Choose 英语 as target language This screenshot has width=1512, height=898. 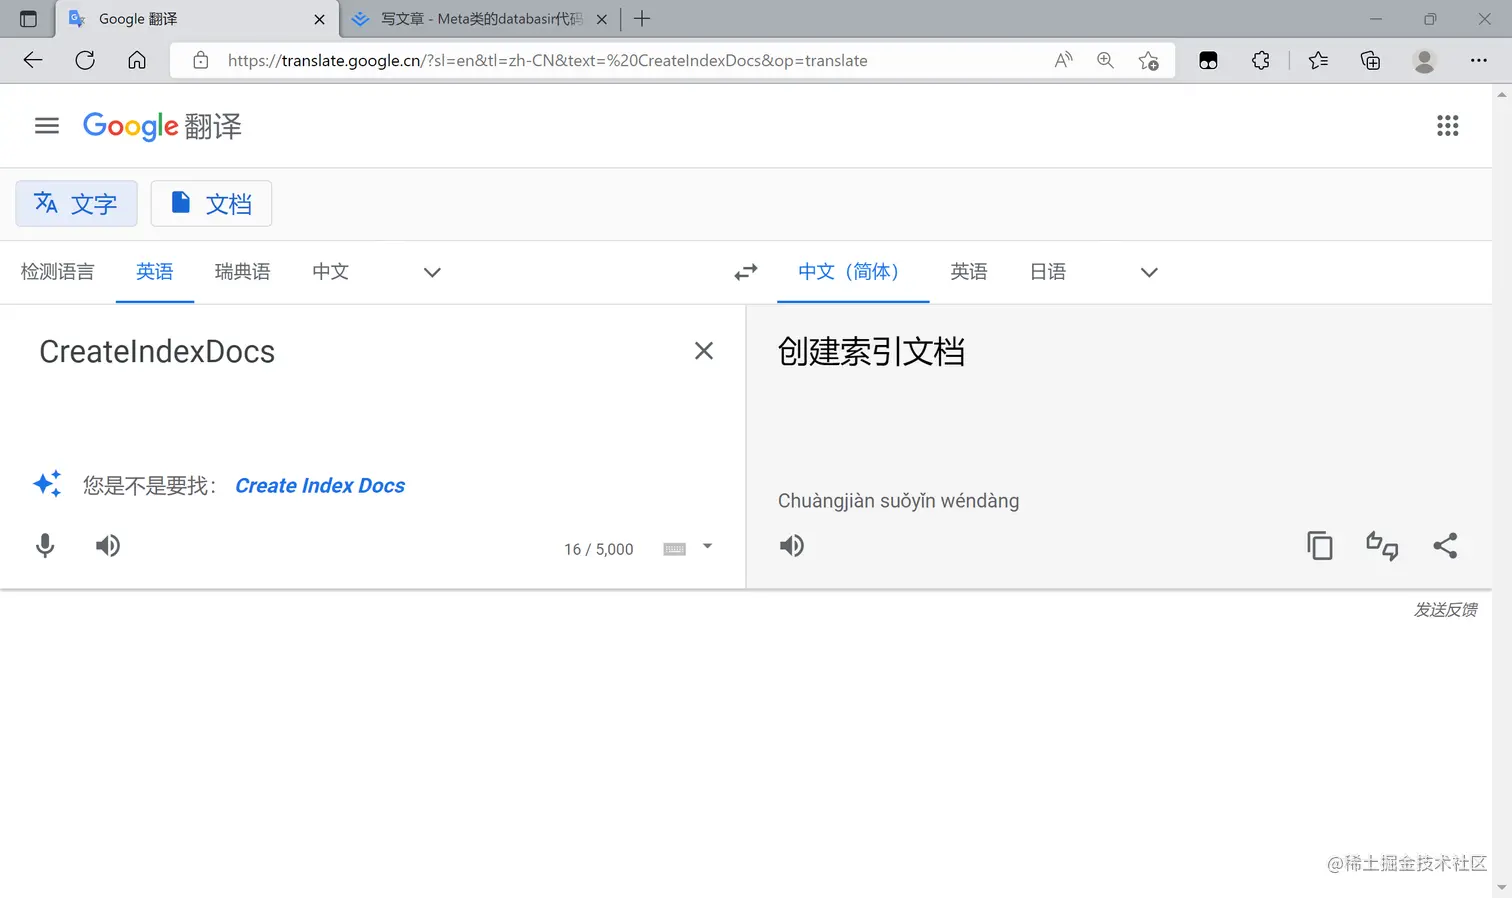969,272
